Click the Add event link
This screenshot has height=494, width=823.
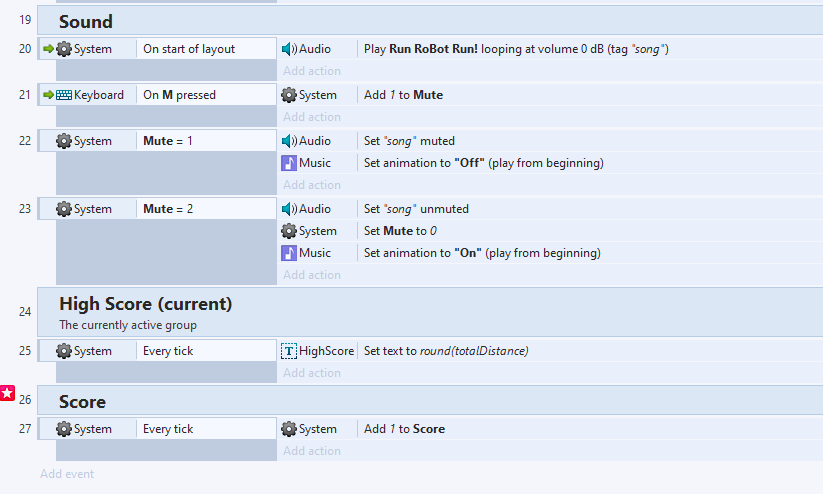coord(67,474)
